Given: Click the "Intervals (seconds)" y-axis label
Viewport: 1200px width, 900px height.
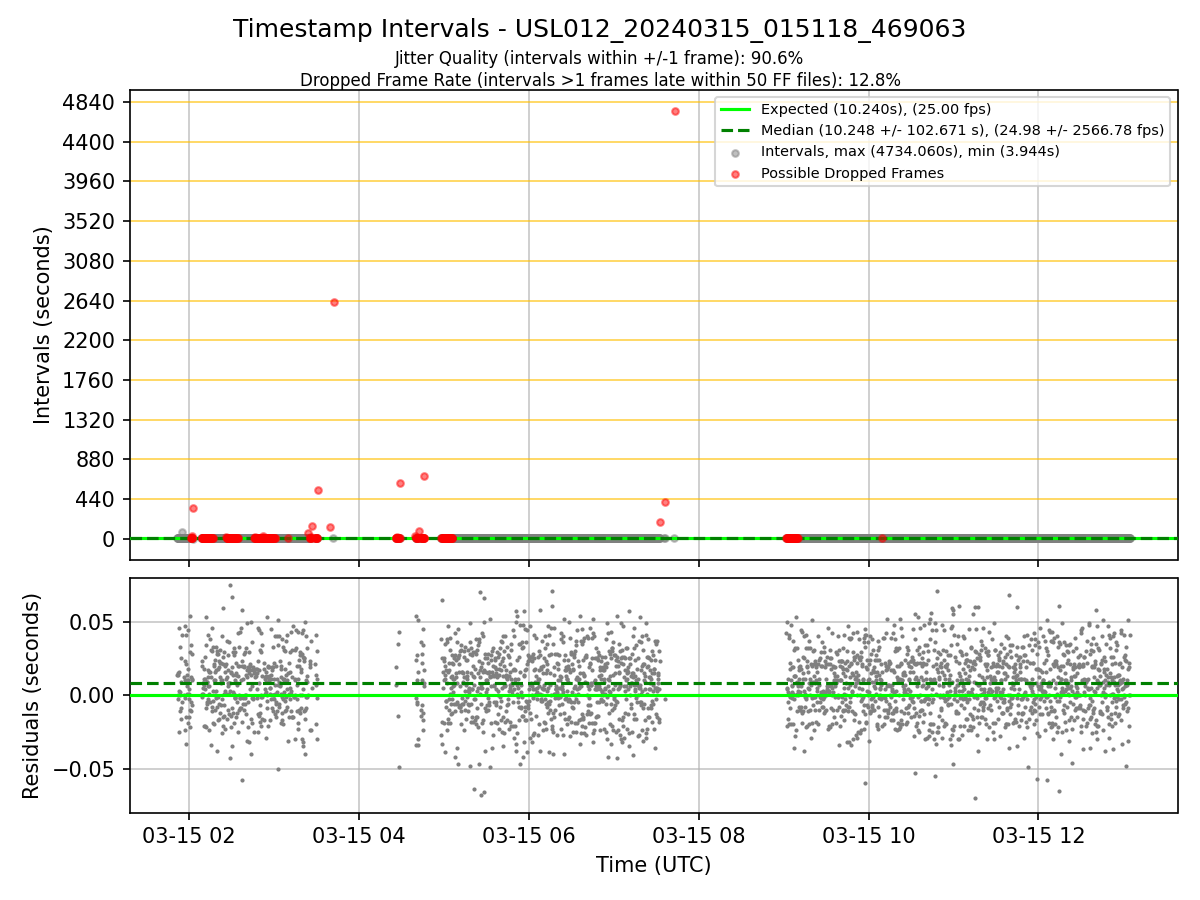Looking at the screenshot, I should pyautogui.click(x=42, y=325).
